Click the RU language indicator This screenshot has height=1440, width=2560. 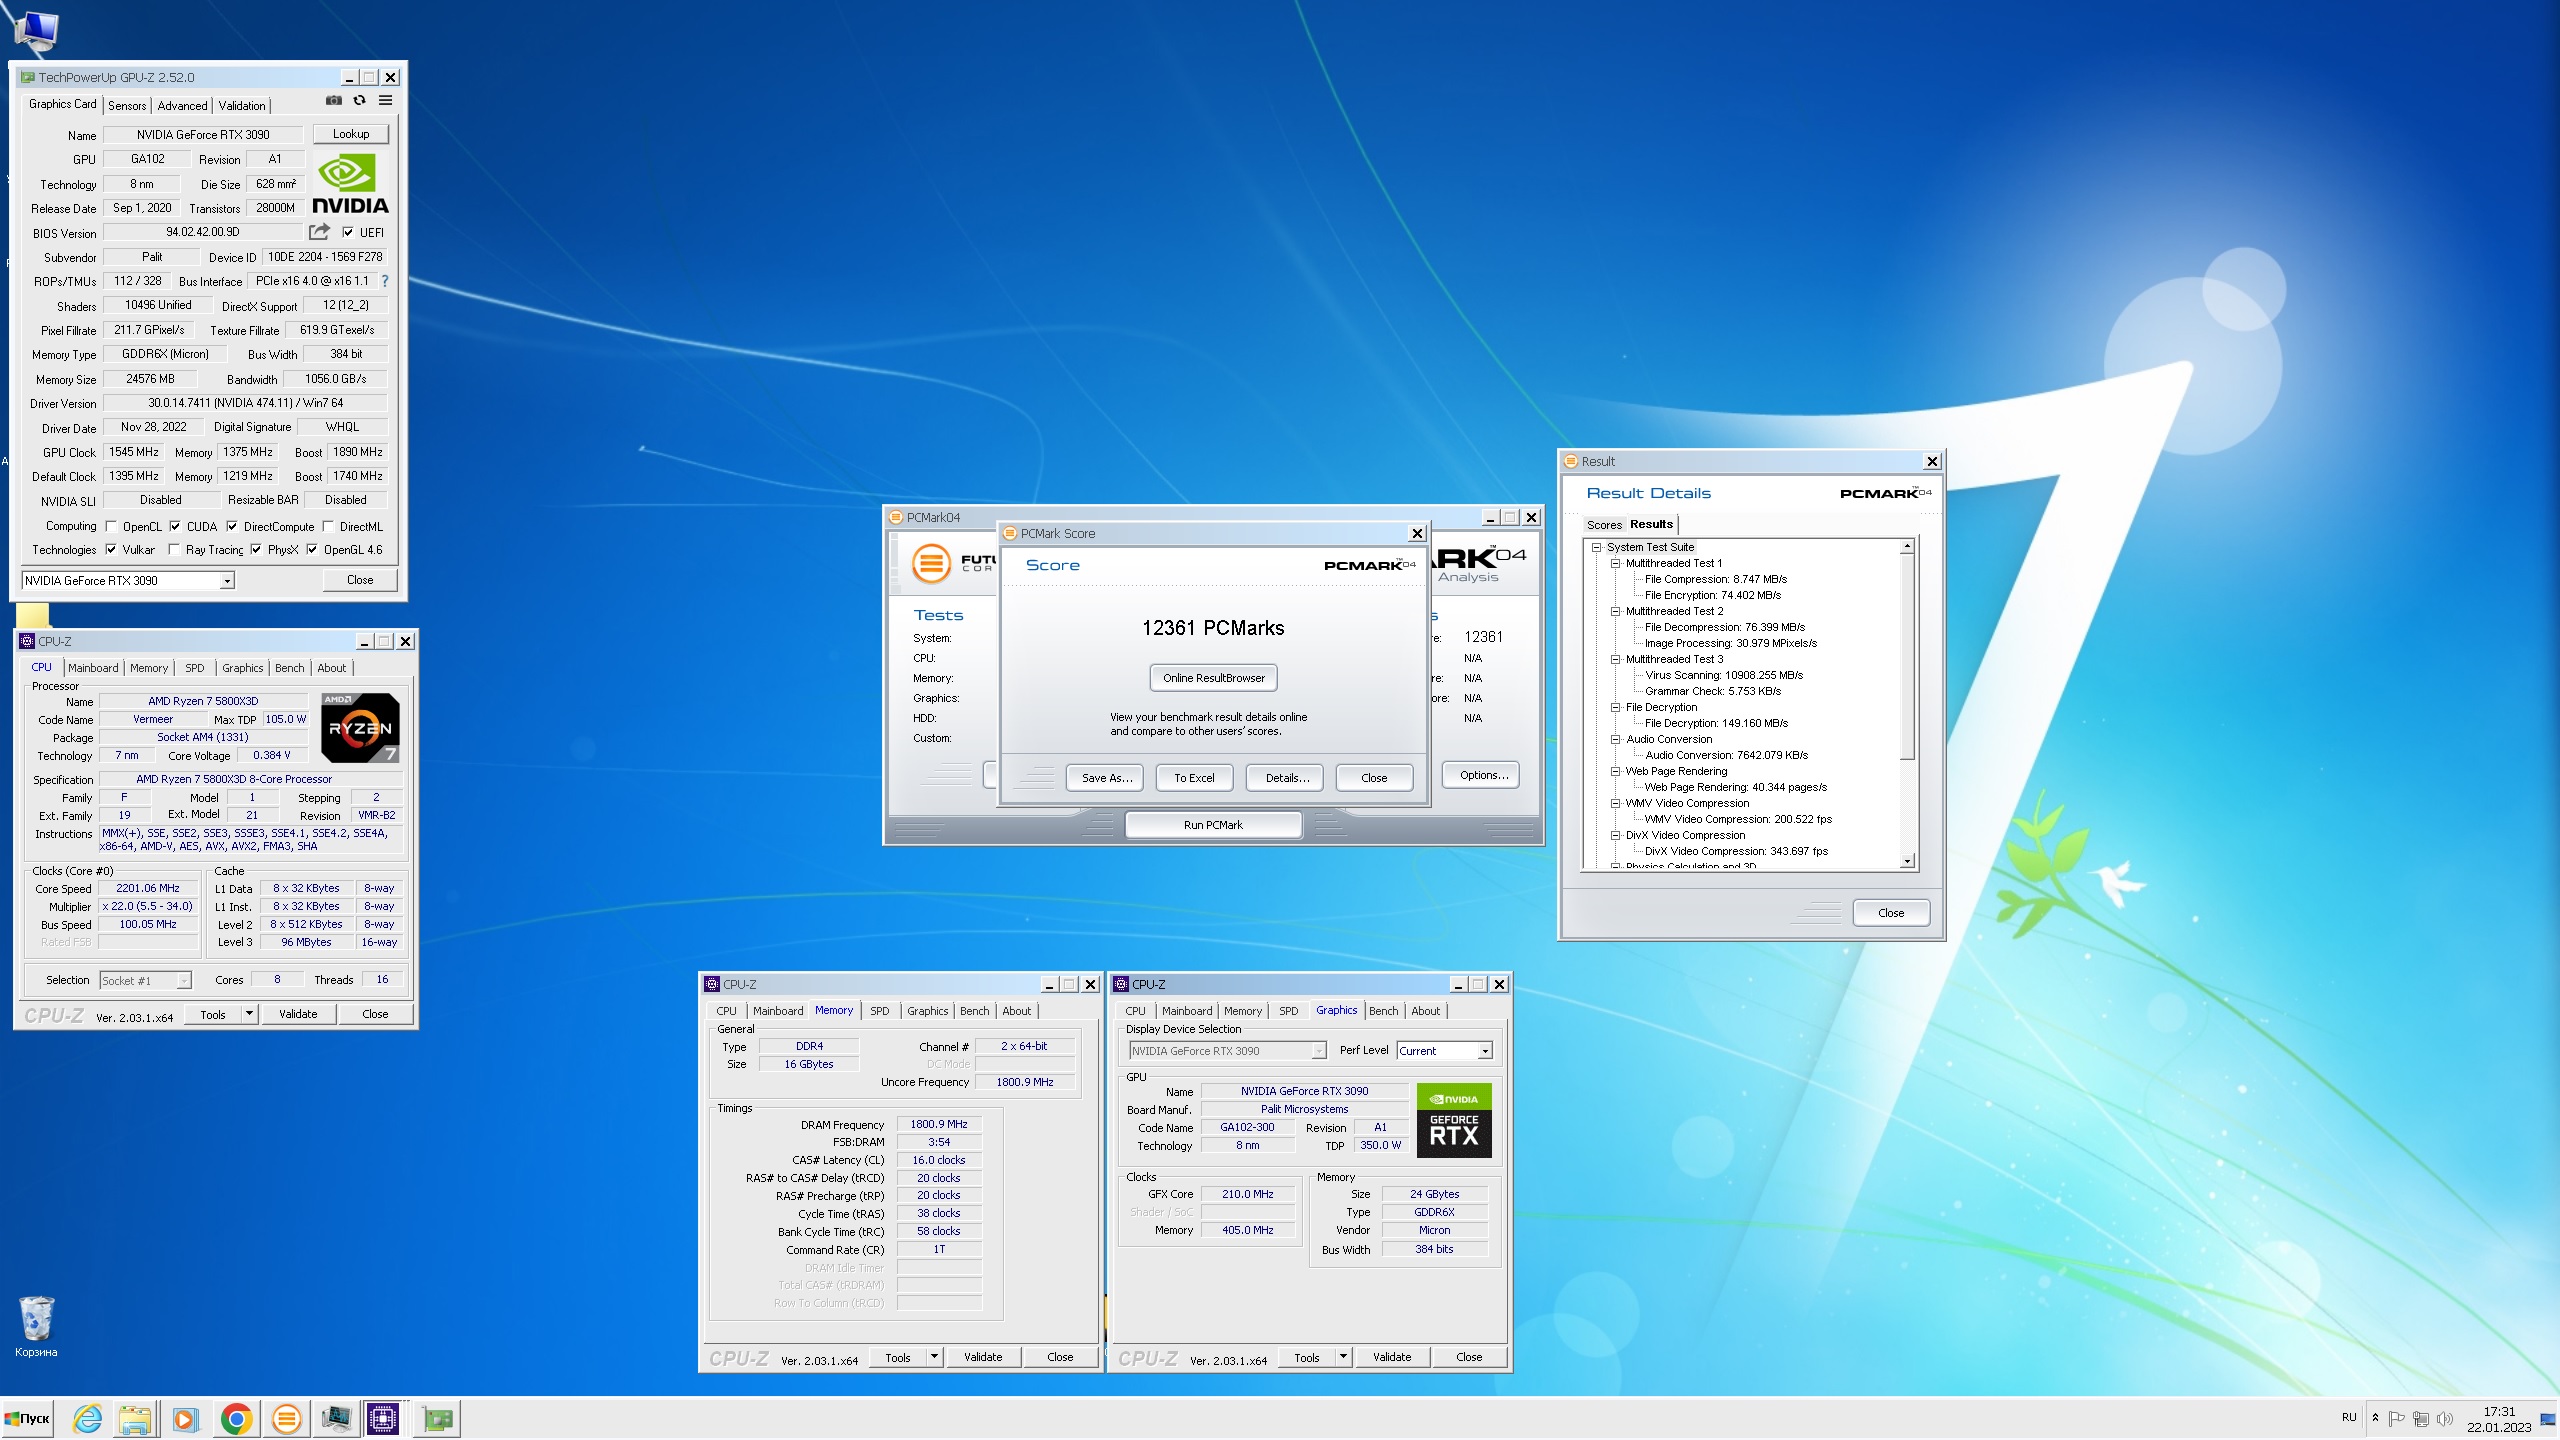click(2349, 1417)
